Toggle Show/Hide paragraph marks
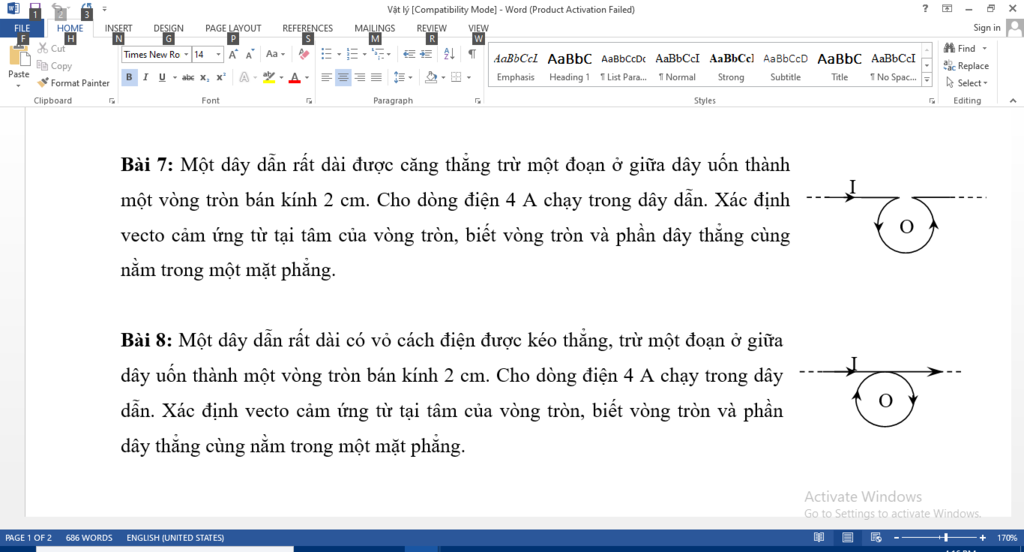This screenshot has height=552, width=1024. (x=472, y=54)
